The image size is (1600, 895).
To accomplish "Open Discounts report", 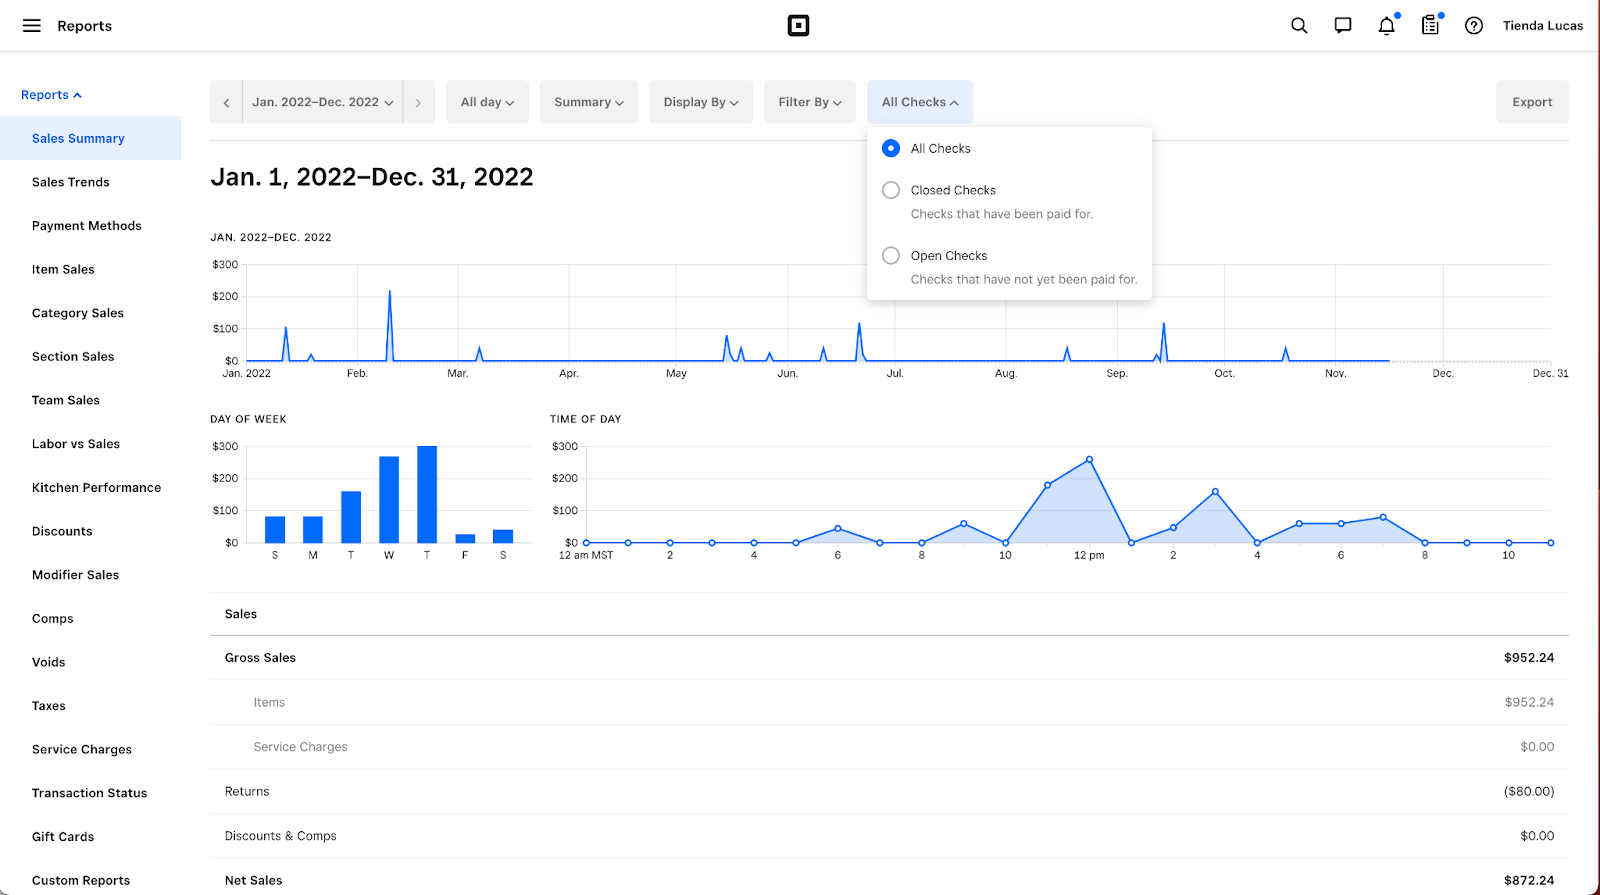I will coord(62,531).
